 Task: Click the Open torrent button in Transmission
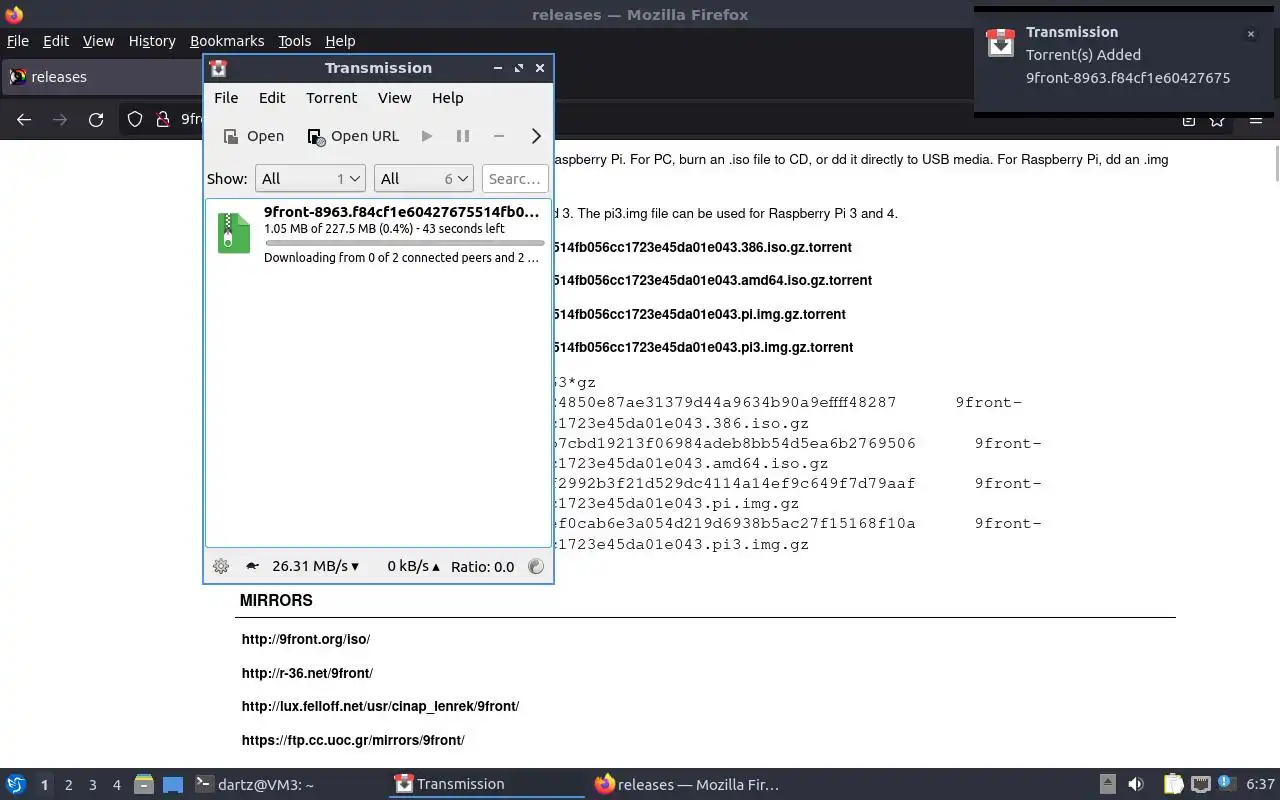(x=253, y=136)
